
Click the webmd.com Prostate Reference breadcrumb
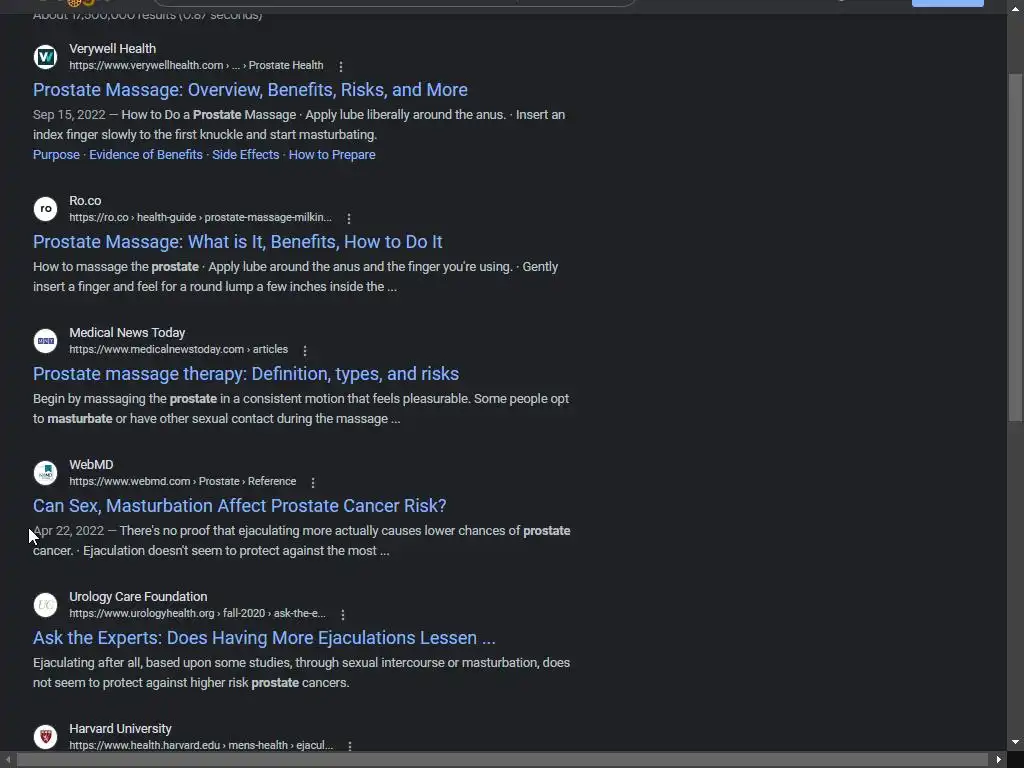click(x=183, y=481)
